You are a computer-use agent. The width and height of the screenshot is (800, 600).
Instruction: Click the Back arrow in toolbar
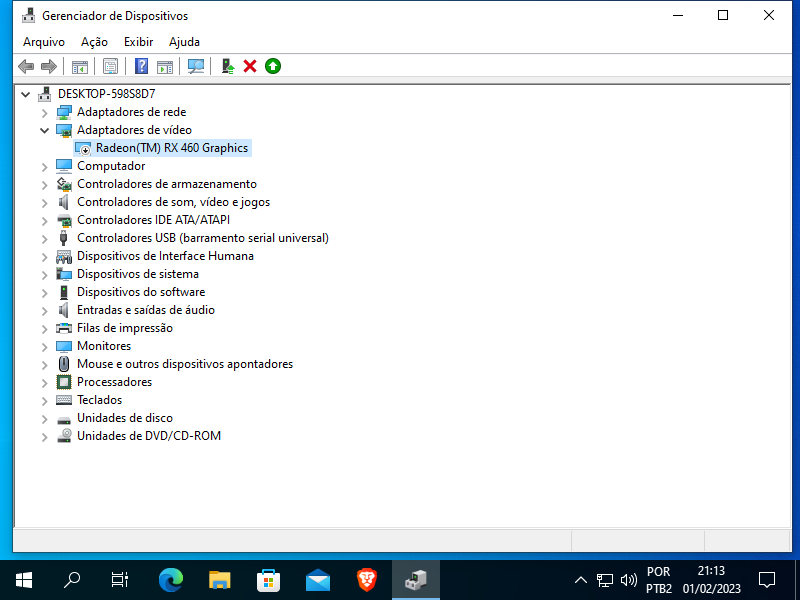[26, 66]
